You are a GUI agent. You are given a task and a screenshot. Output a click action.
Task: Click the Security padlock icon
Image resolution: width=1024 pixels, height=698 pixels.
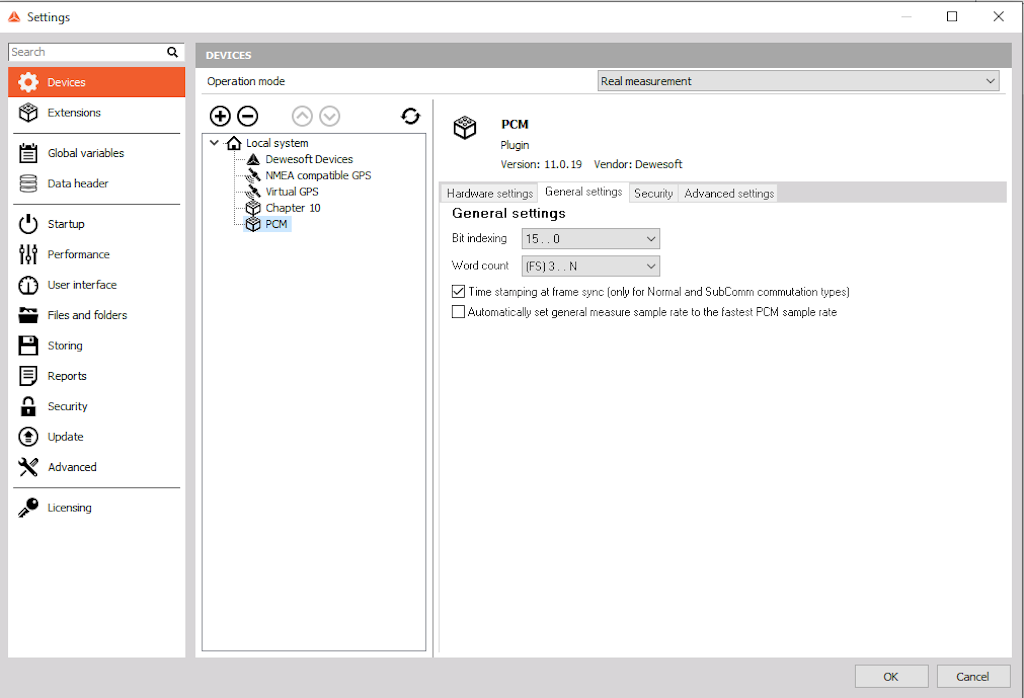[28, 406]
